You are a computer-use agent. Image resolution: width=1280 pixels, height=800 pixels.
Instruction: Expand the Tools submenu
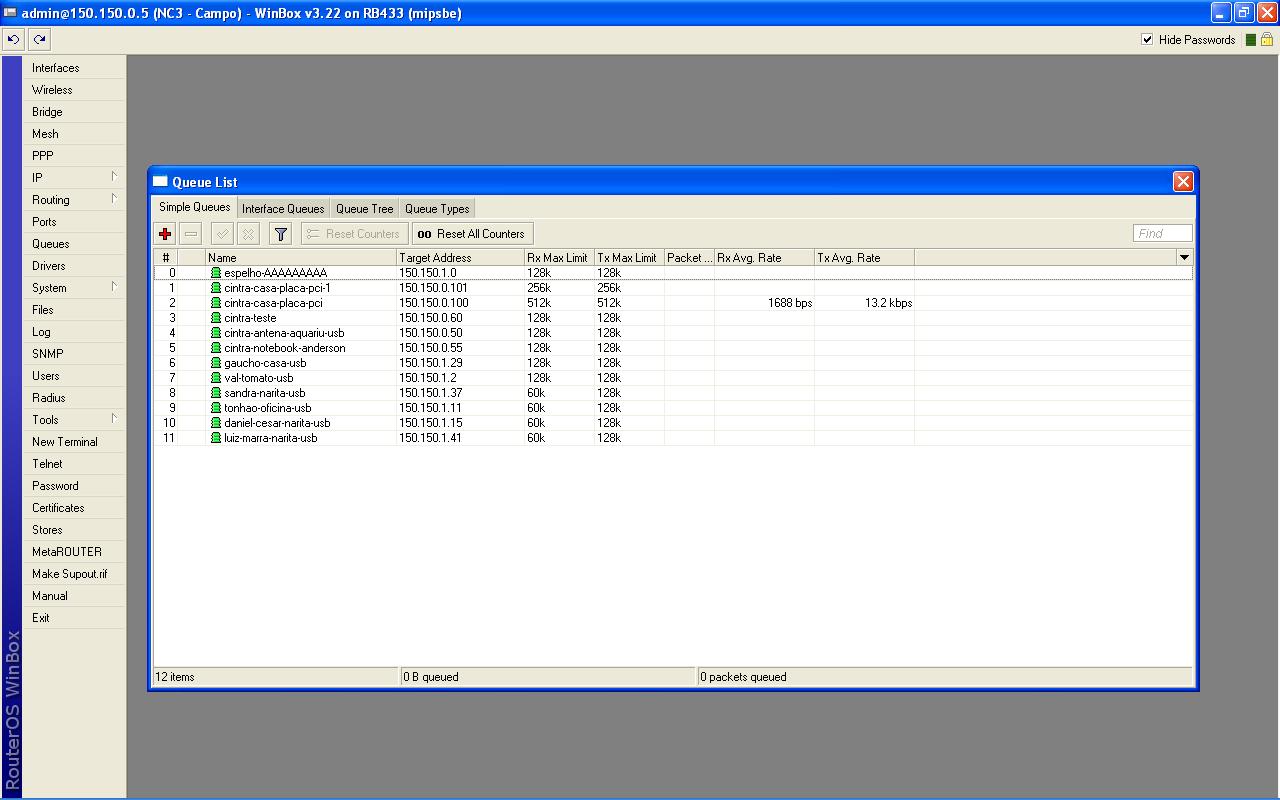pyautogui.click(x=114, y=419)
